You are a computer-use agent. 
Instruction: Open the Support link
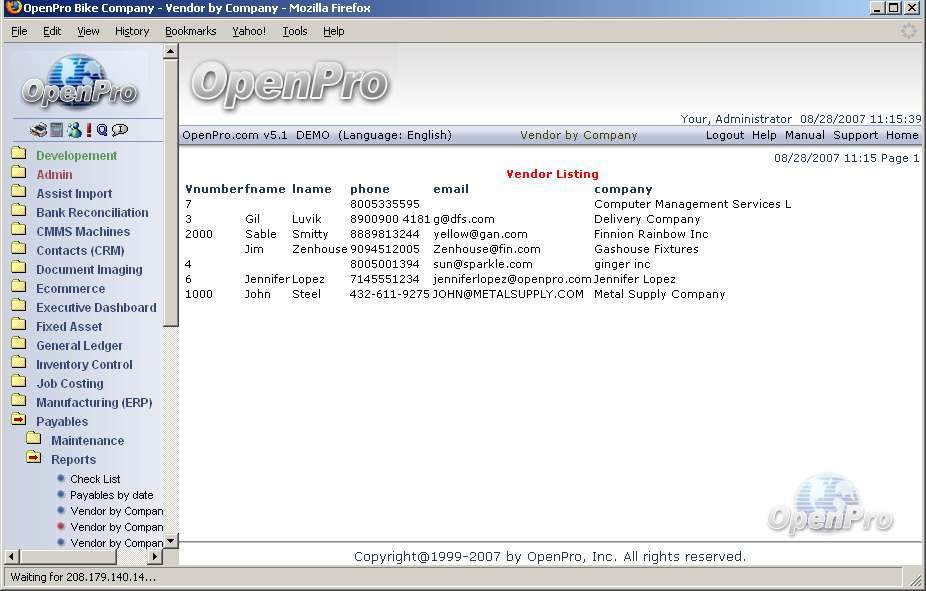pos(855,135)
